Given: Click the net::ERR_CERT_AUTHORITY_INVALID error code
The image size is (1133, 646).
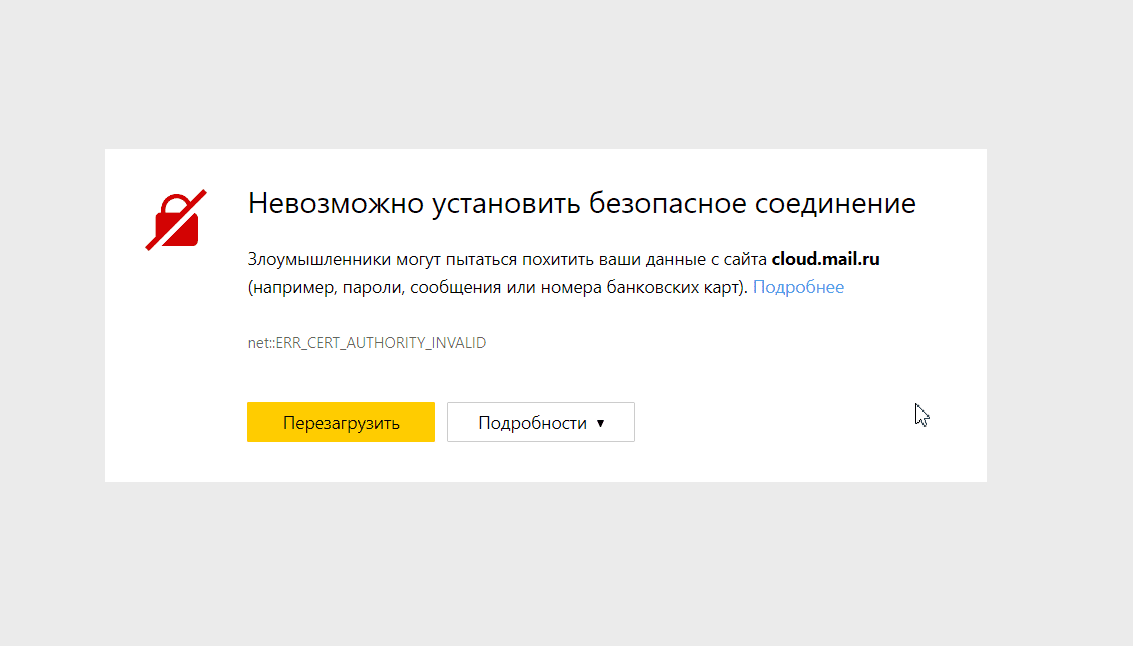Looking at the screenshot, I should (366, 343).
